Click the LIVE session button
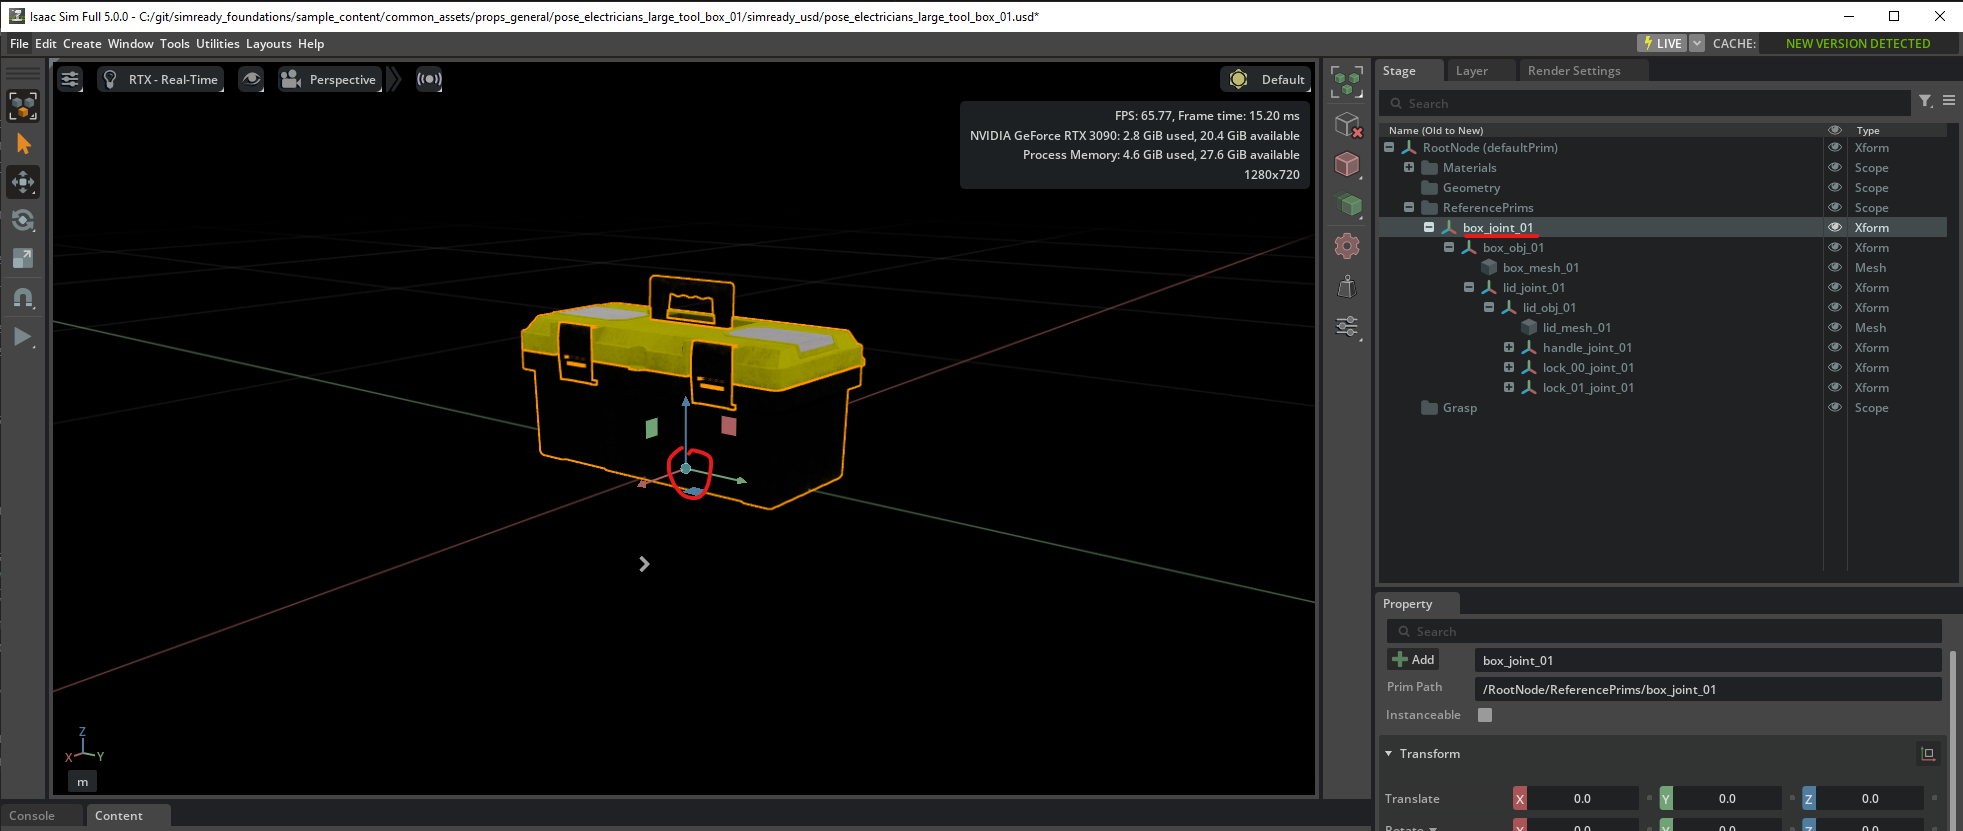1963x831 pixels. [x=1662, y=43]
